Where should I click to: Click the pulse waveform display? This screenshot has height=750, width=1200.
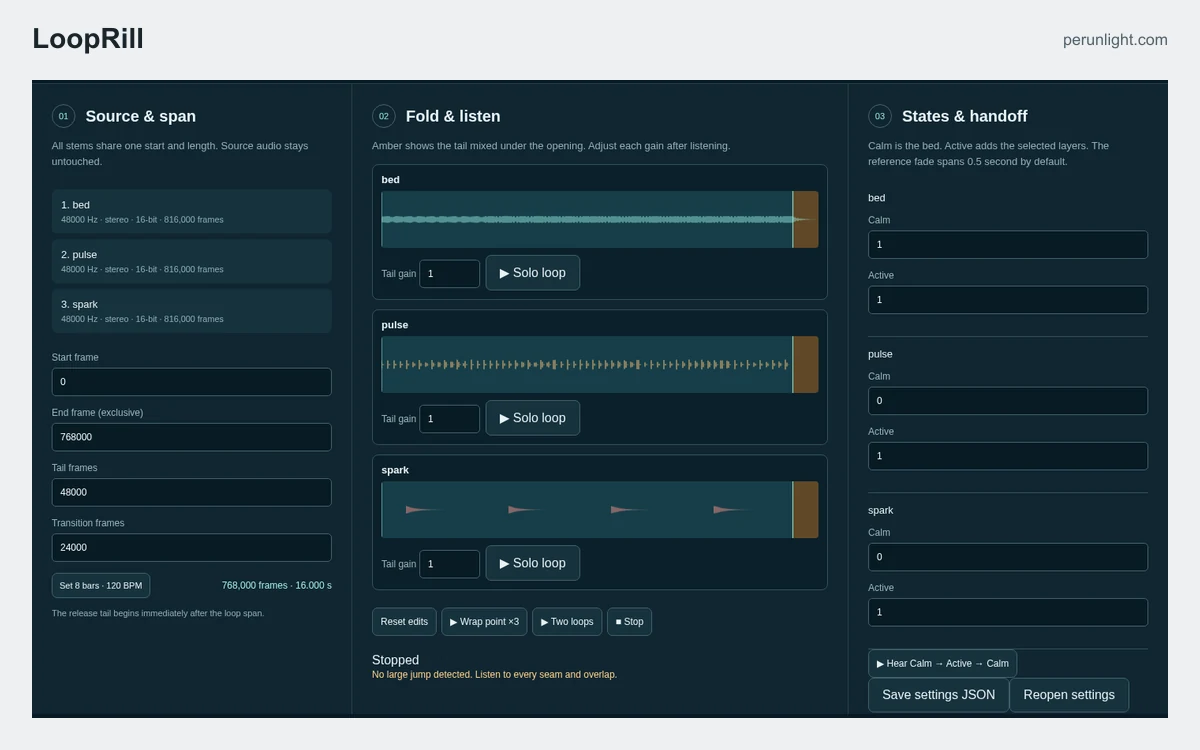600,364
